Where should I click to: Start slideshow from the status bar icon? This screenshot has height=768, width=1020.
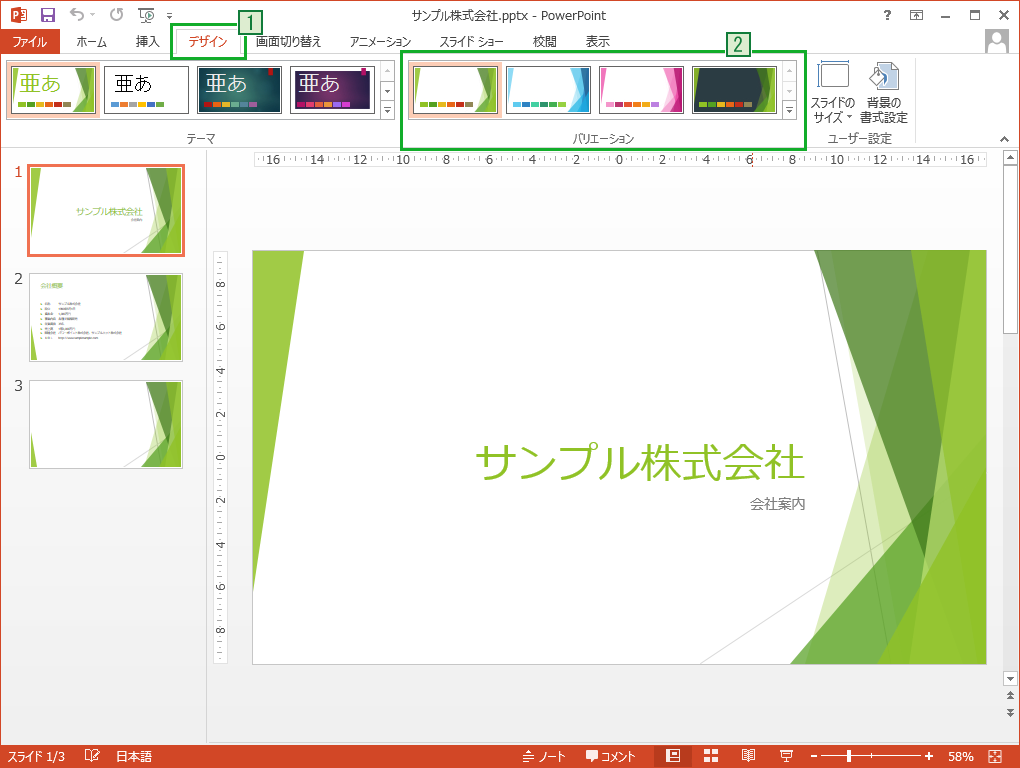[x=785, y=755]
